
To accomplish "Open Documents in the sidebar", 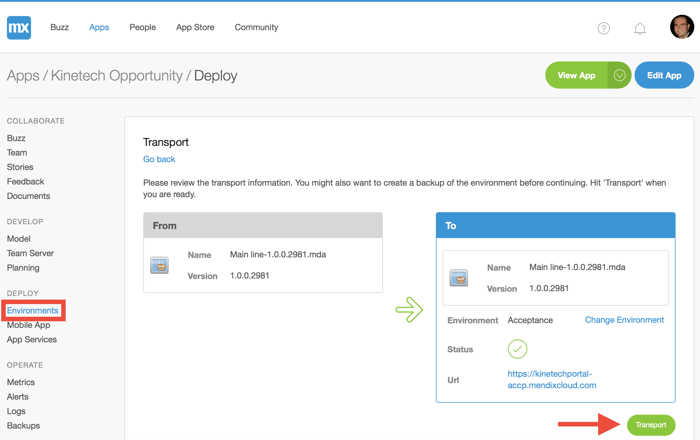I will [29, 196].
